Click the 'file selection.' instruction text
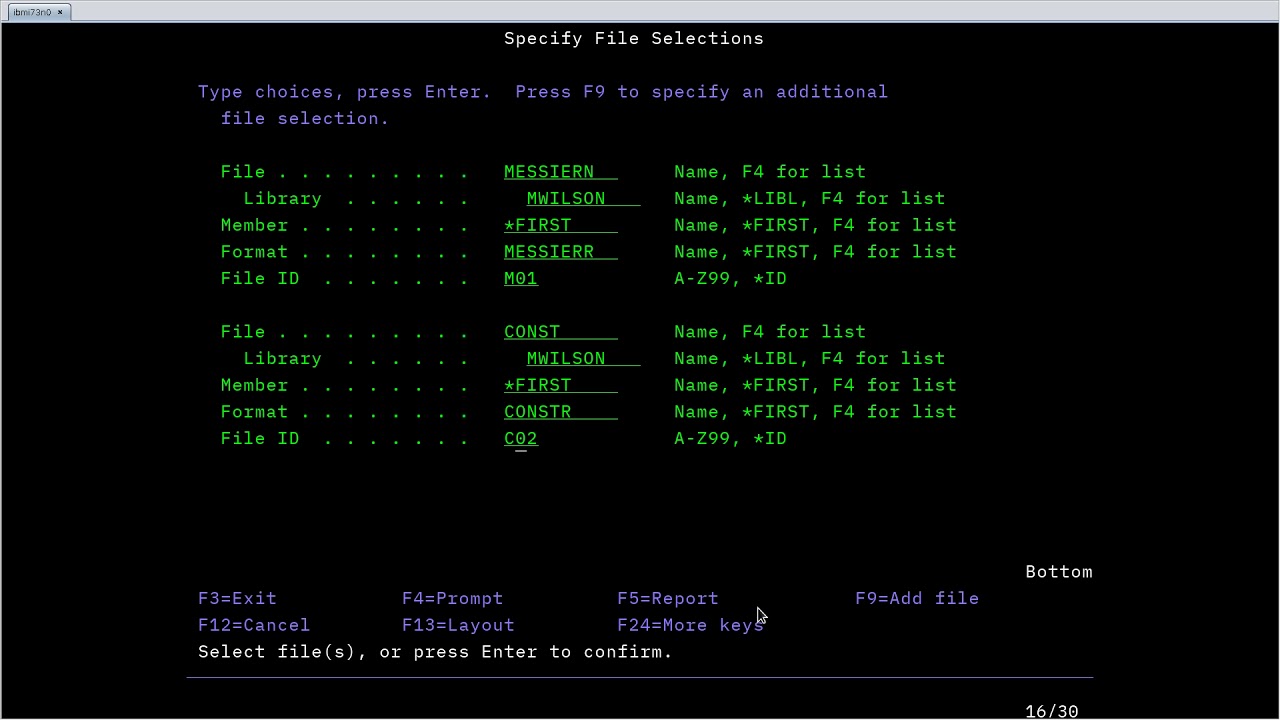The width and height of the screenshot is (1280, 720). 305,119
